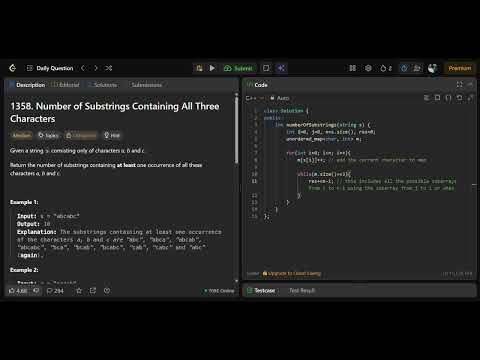Click the cursor position status in editor
This screenshot has height=360, width=480.
(x=457, y=274)
